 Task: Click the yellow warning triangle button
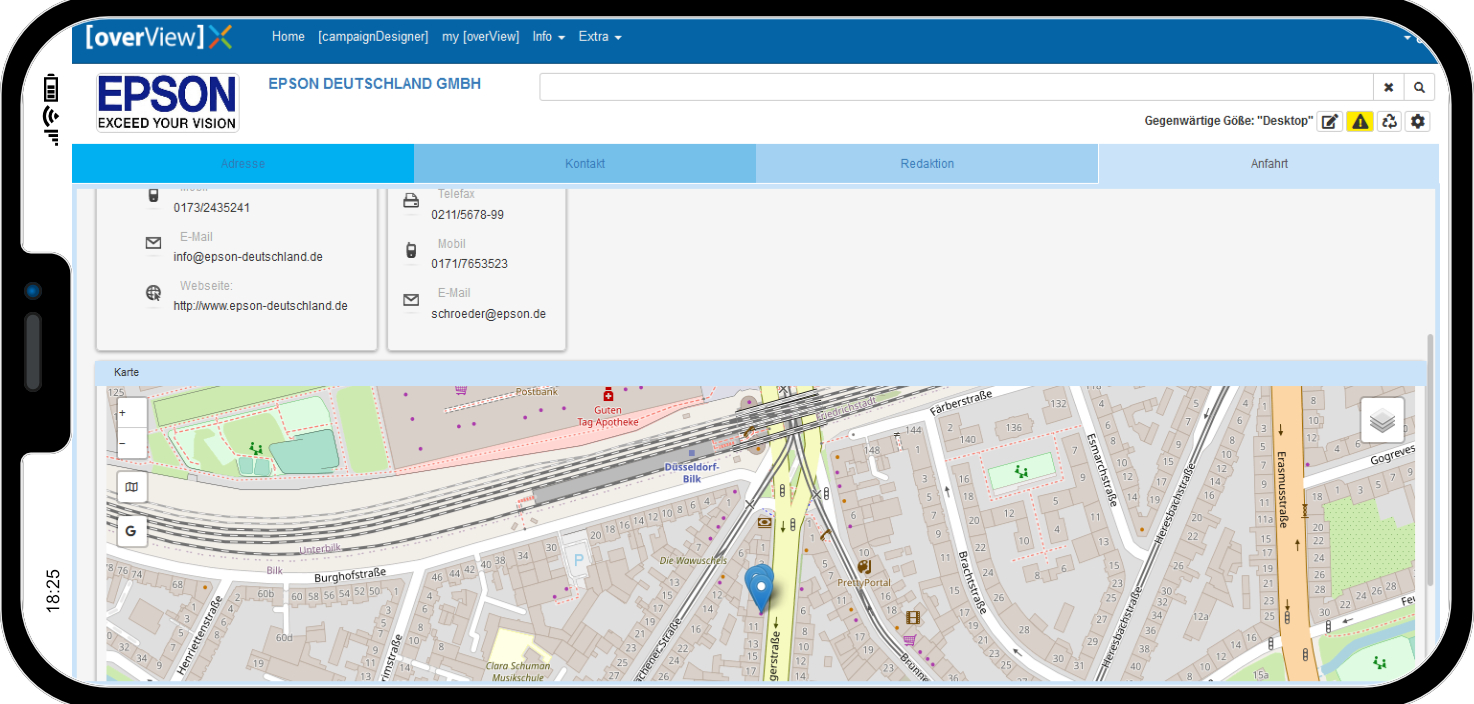(1359, 121)
